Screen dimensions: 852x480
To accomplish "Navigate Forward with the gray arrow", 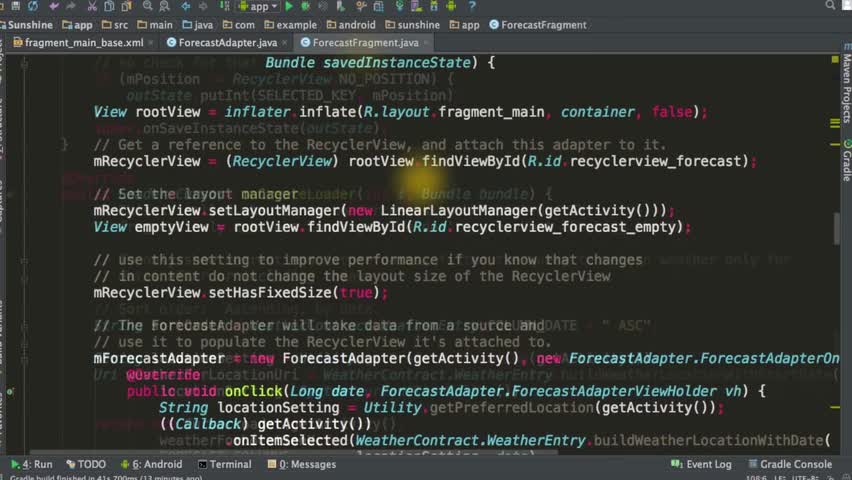I will tap(203, 6).
